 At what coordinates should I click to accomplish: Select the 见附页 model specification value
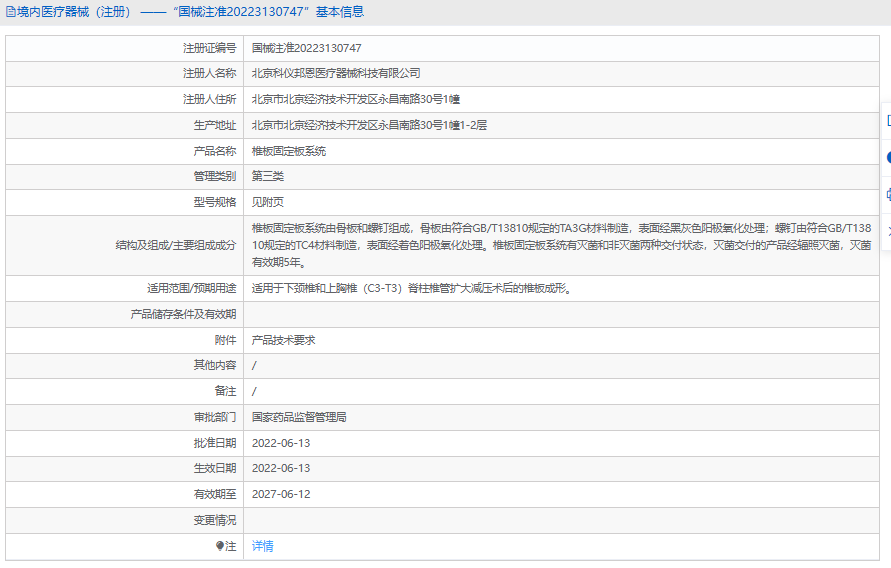coord(268,202)
